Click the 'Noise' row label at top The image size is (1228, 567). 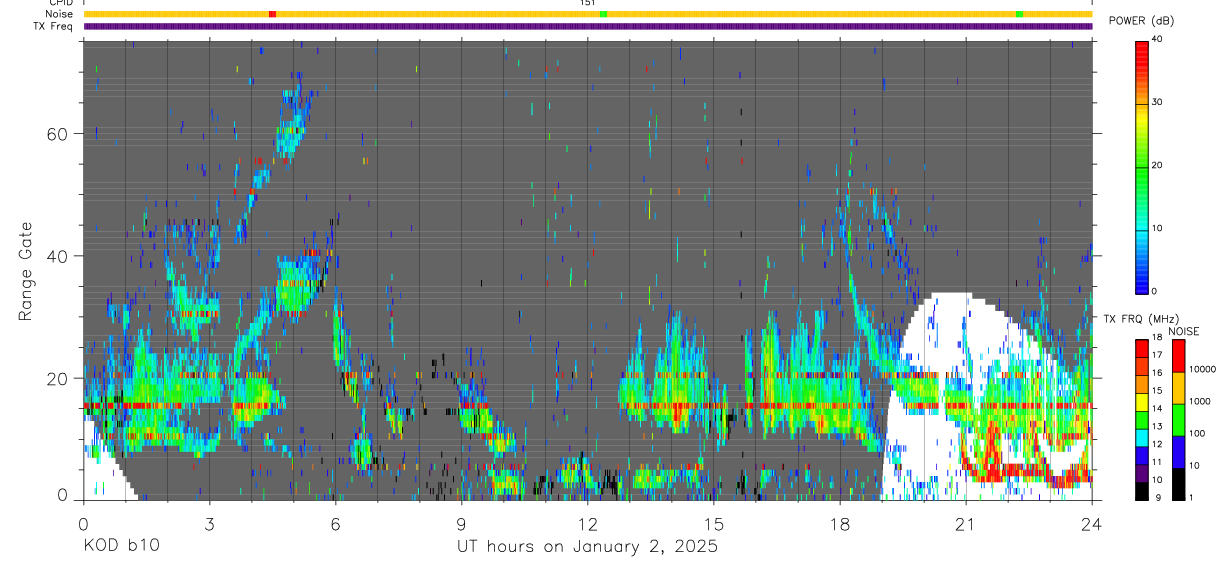(59, 14)
